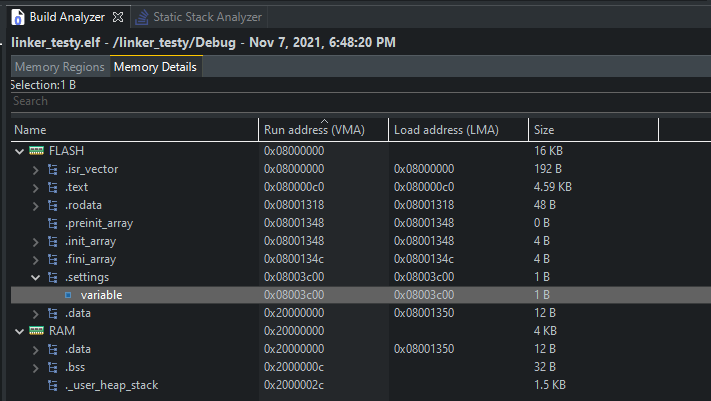The image size is (711, 401).
Task: Select the .init_array row
Action: [x=90, y=241]
